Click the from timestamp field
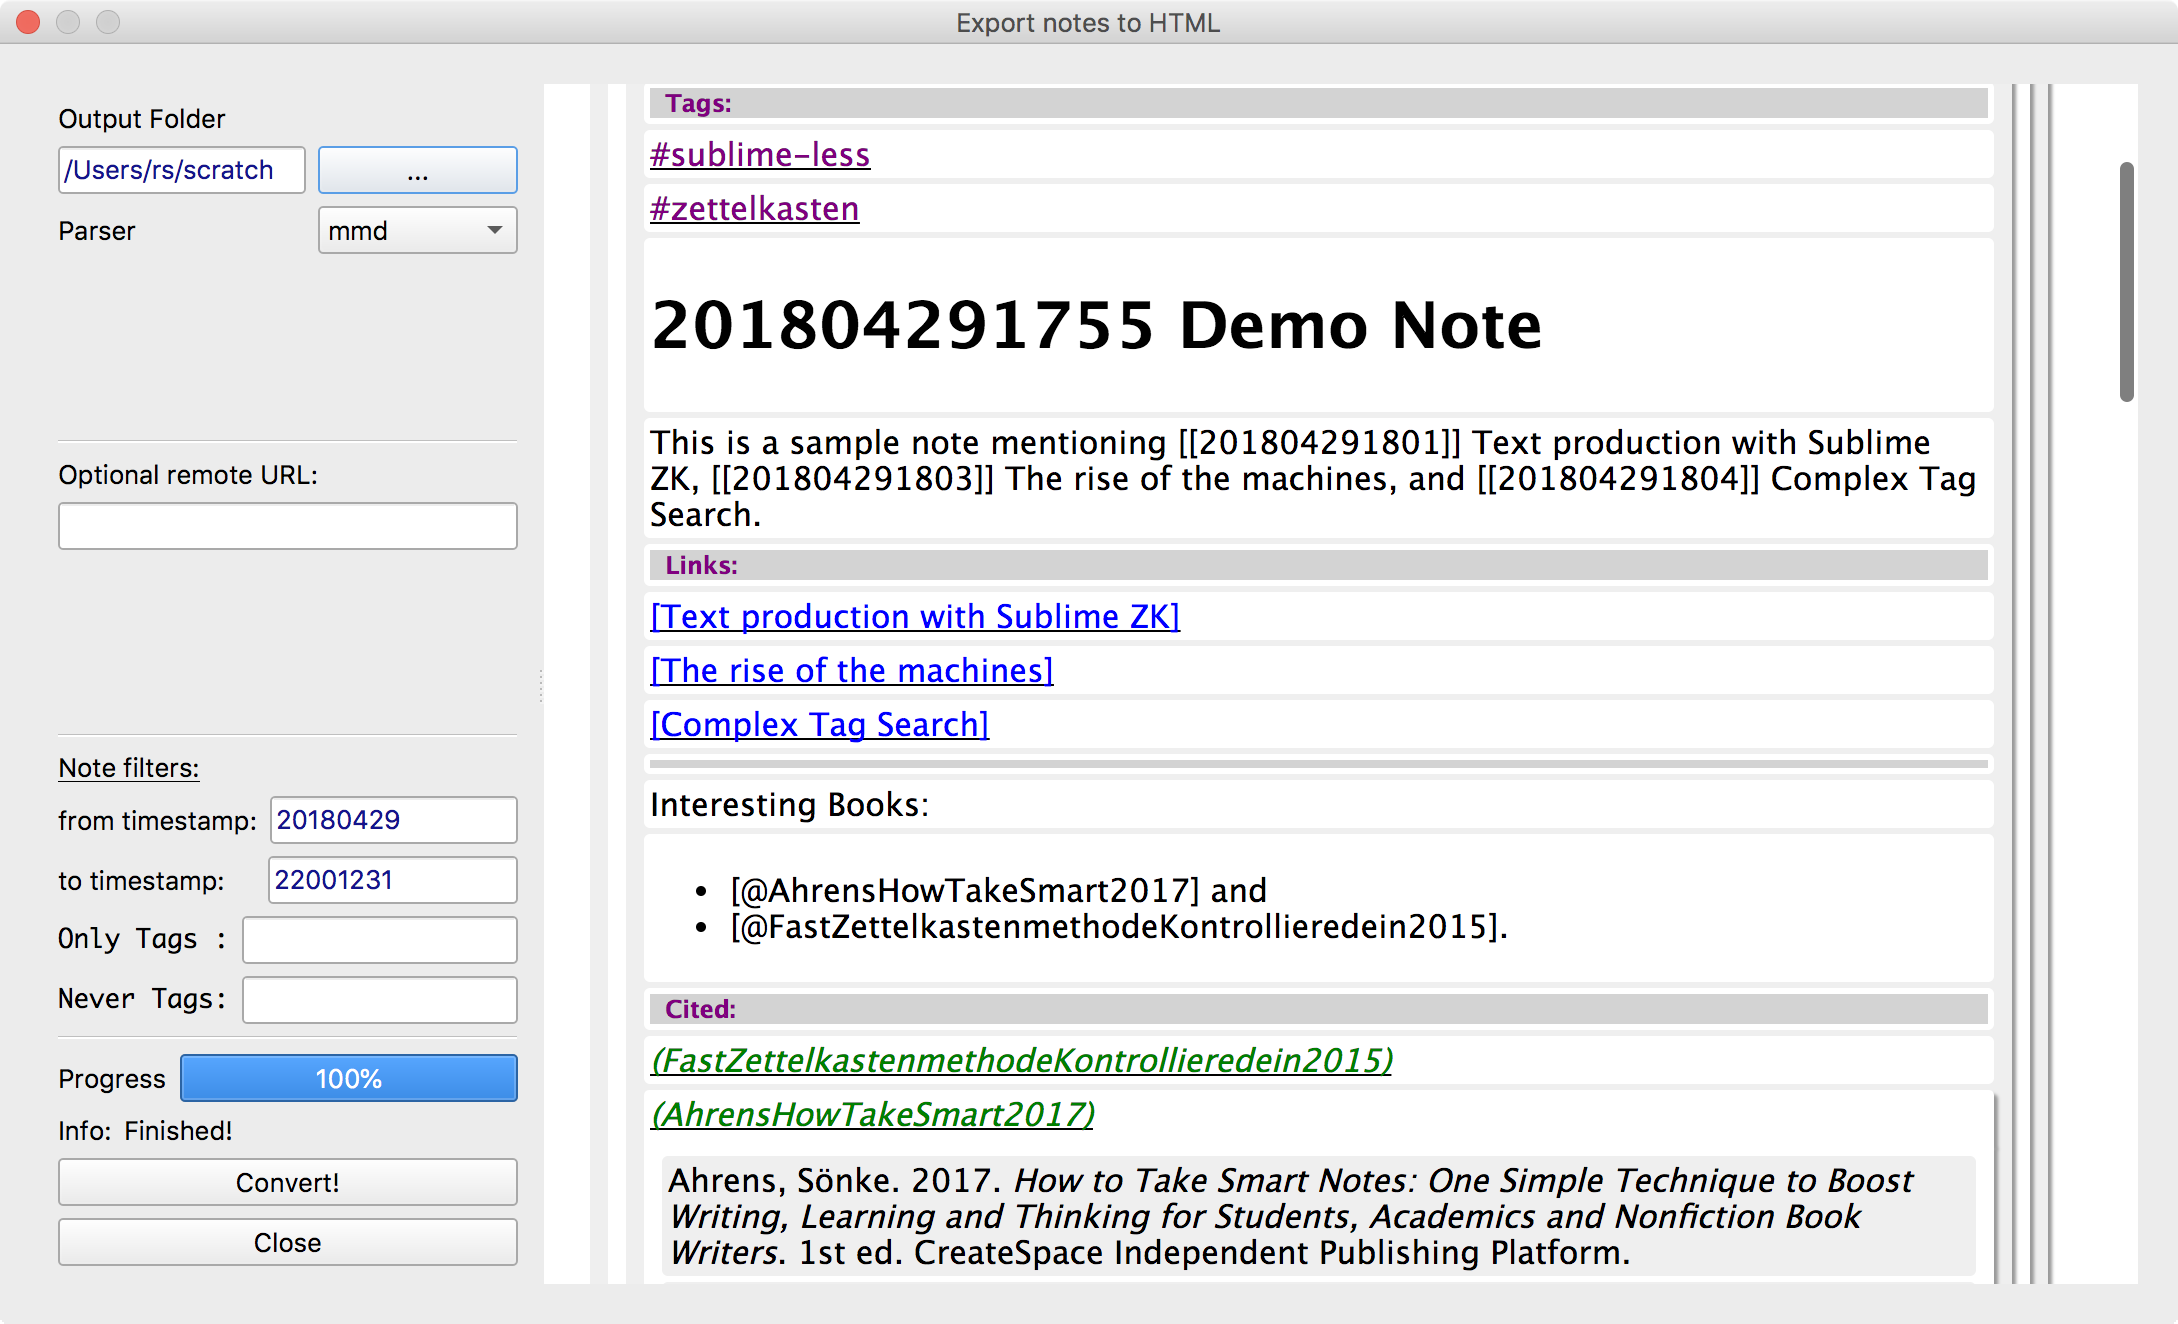 (x=393, y=820)
